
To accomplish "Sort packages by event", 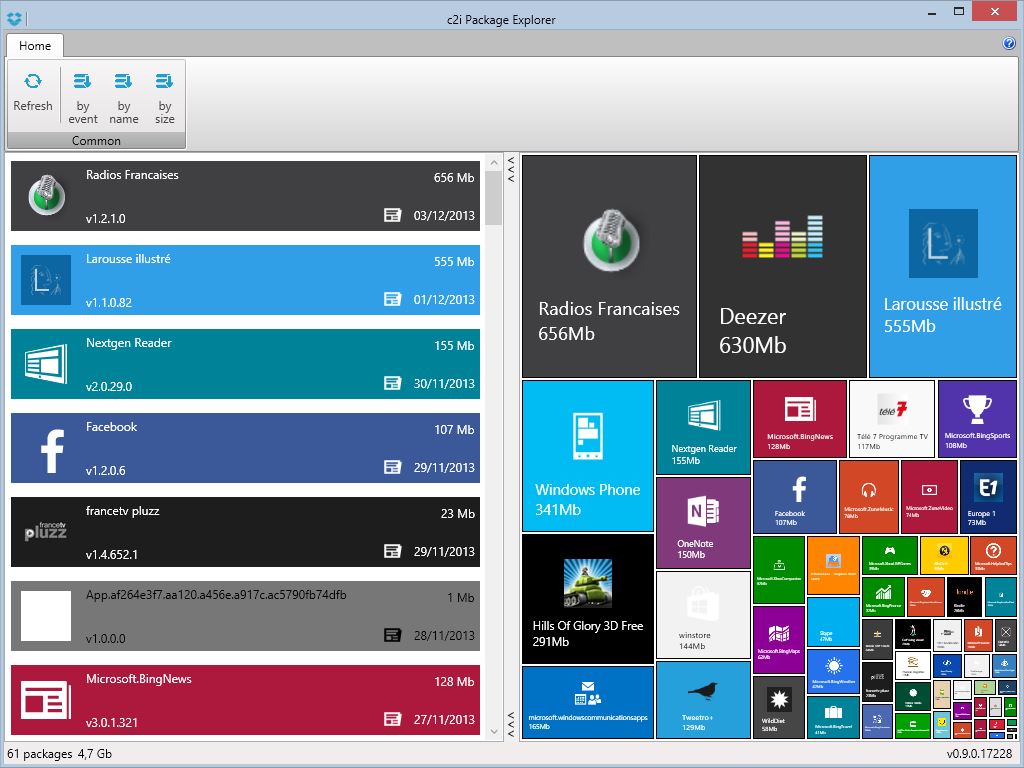I will point(83,98).
